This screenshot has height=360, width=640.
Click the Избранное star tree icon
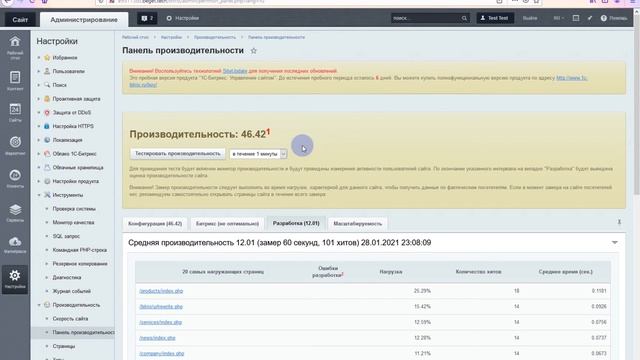(47, 58)
